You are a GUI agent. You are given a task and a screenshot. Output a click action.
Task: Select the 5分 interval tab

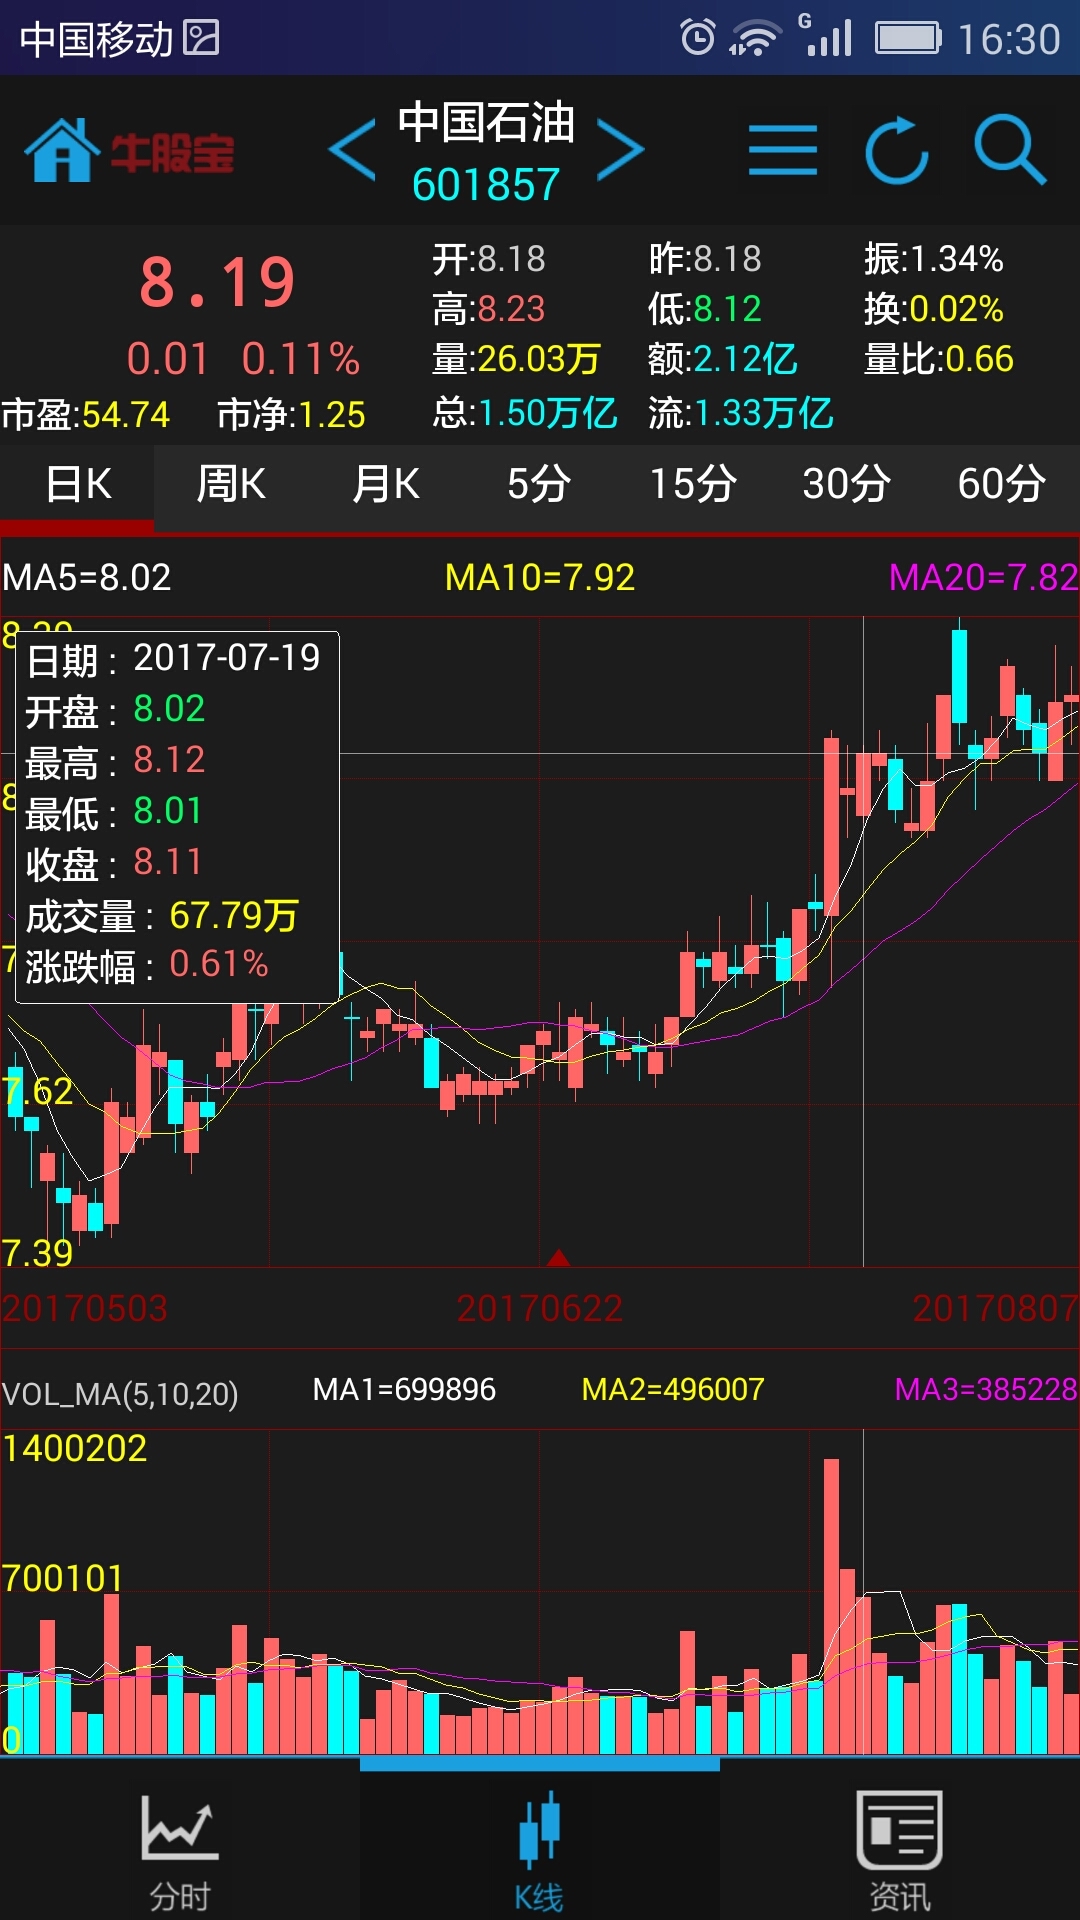(539, 485)
